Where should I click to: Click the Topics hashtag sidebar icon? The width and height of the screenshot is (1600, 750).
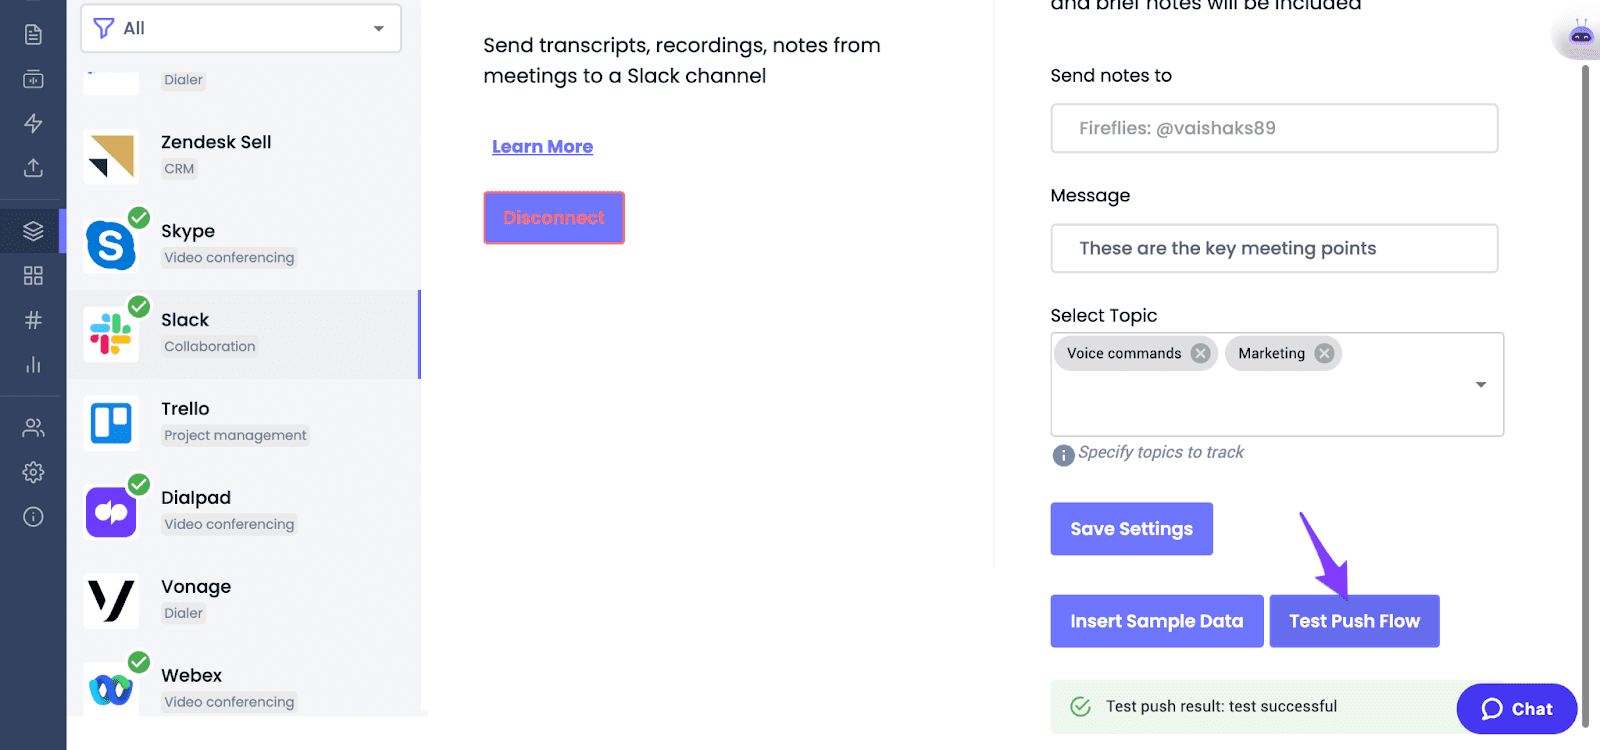33,320
